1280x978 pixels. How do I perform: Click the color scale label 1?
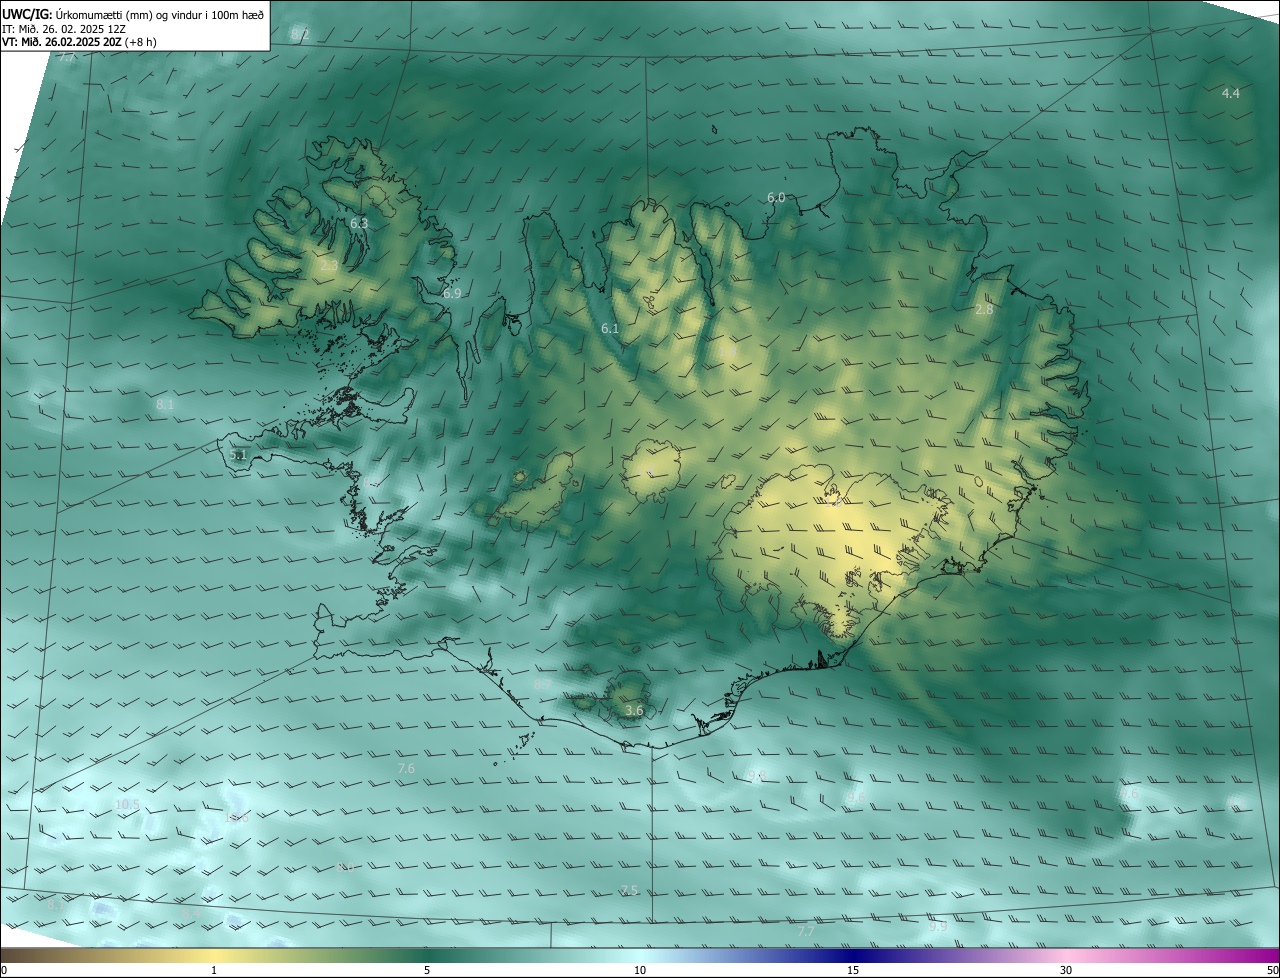[x=214, y=970]
